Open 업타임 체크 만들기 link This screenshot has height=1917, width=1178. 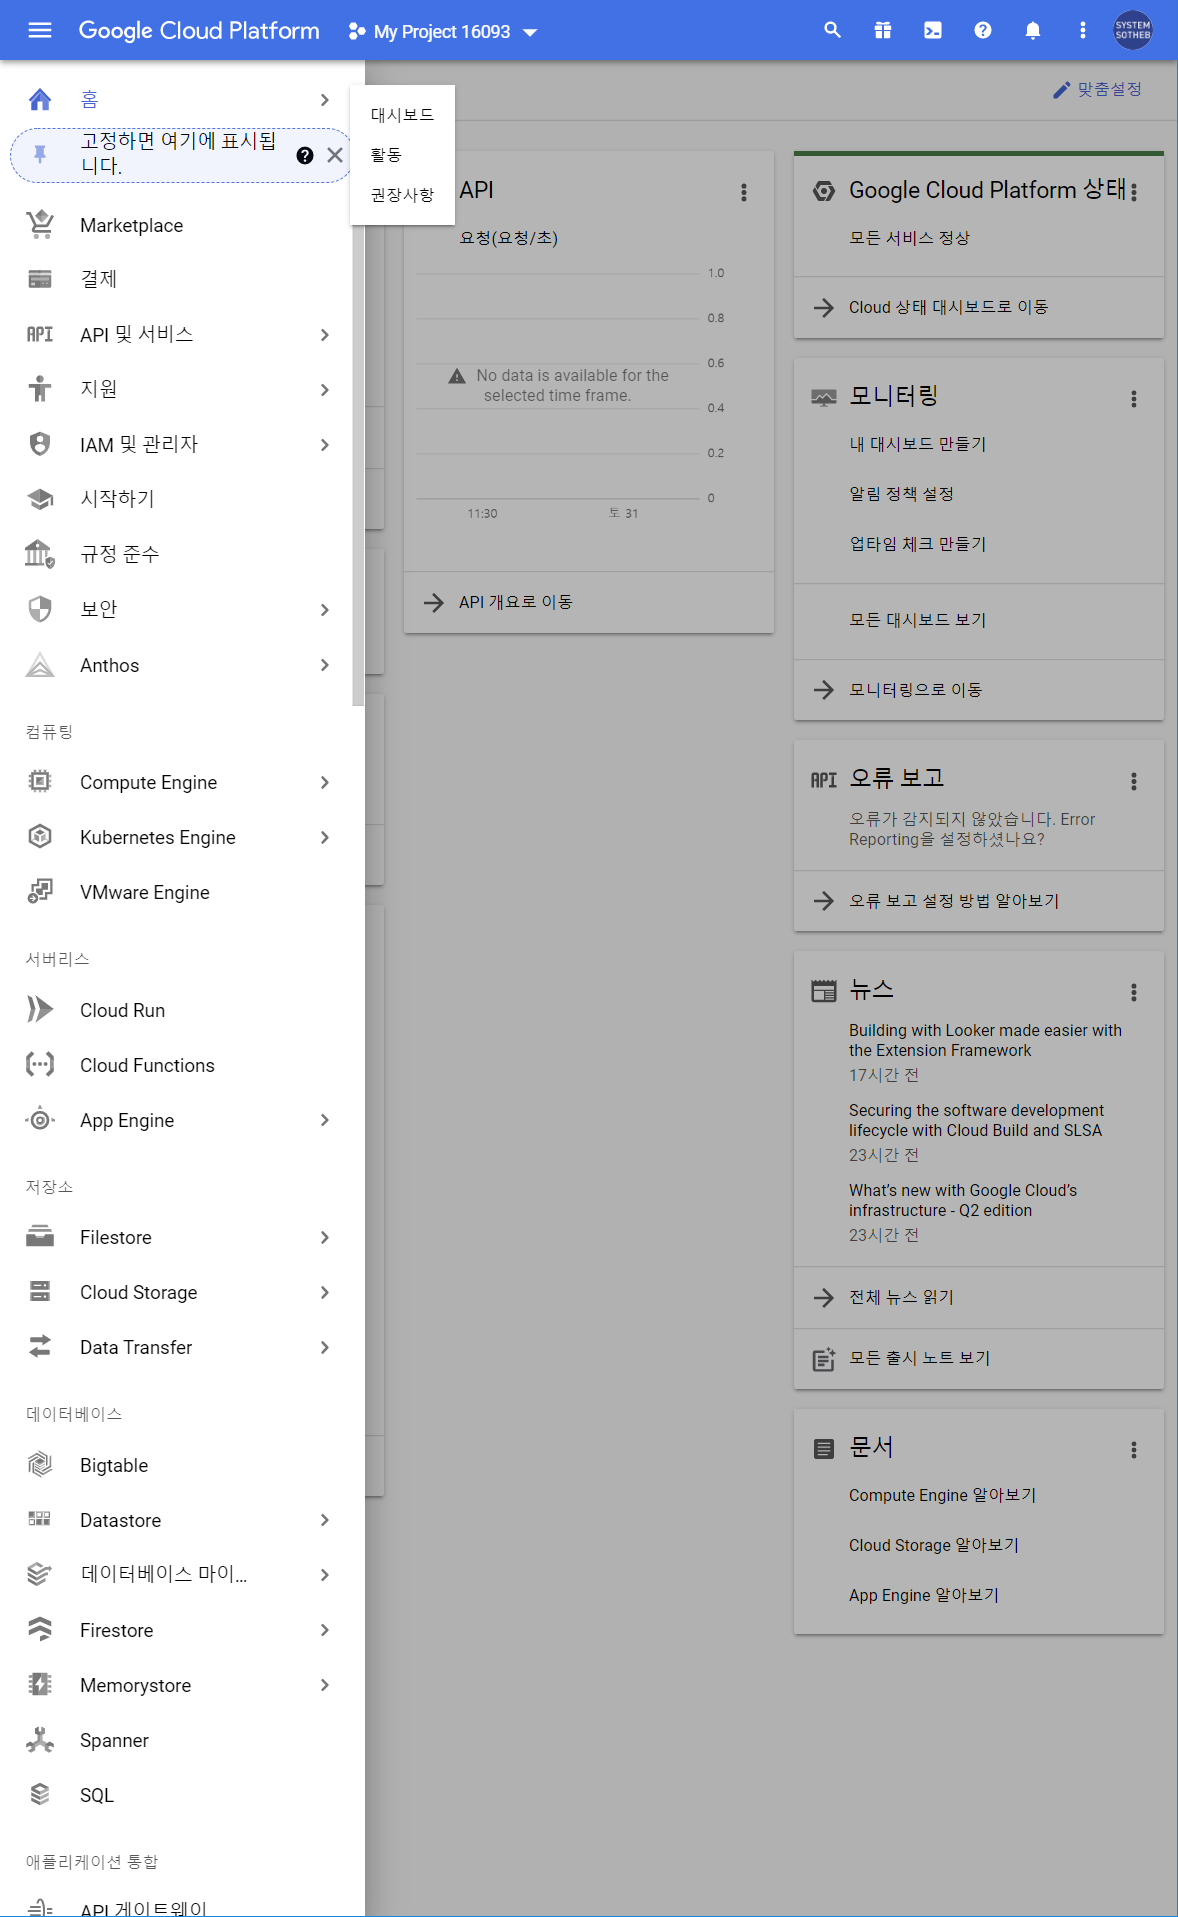[x=917, y=544]
